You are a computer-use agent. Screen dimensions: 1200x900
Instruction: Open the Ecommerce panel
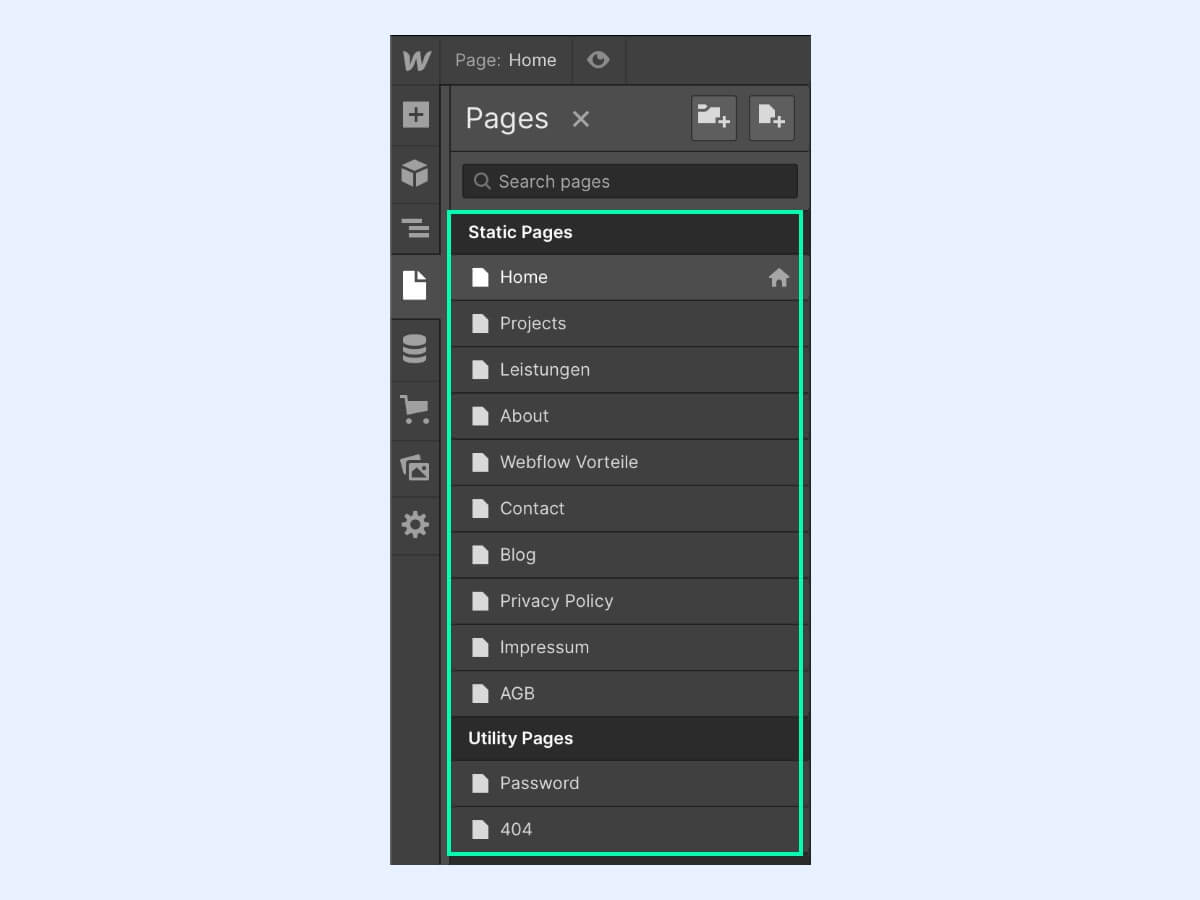coord(414,409)
